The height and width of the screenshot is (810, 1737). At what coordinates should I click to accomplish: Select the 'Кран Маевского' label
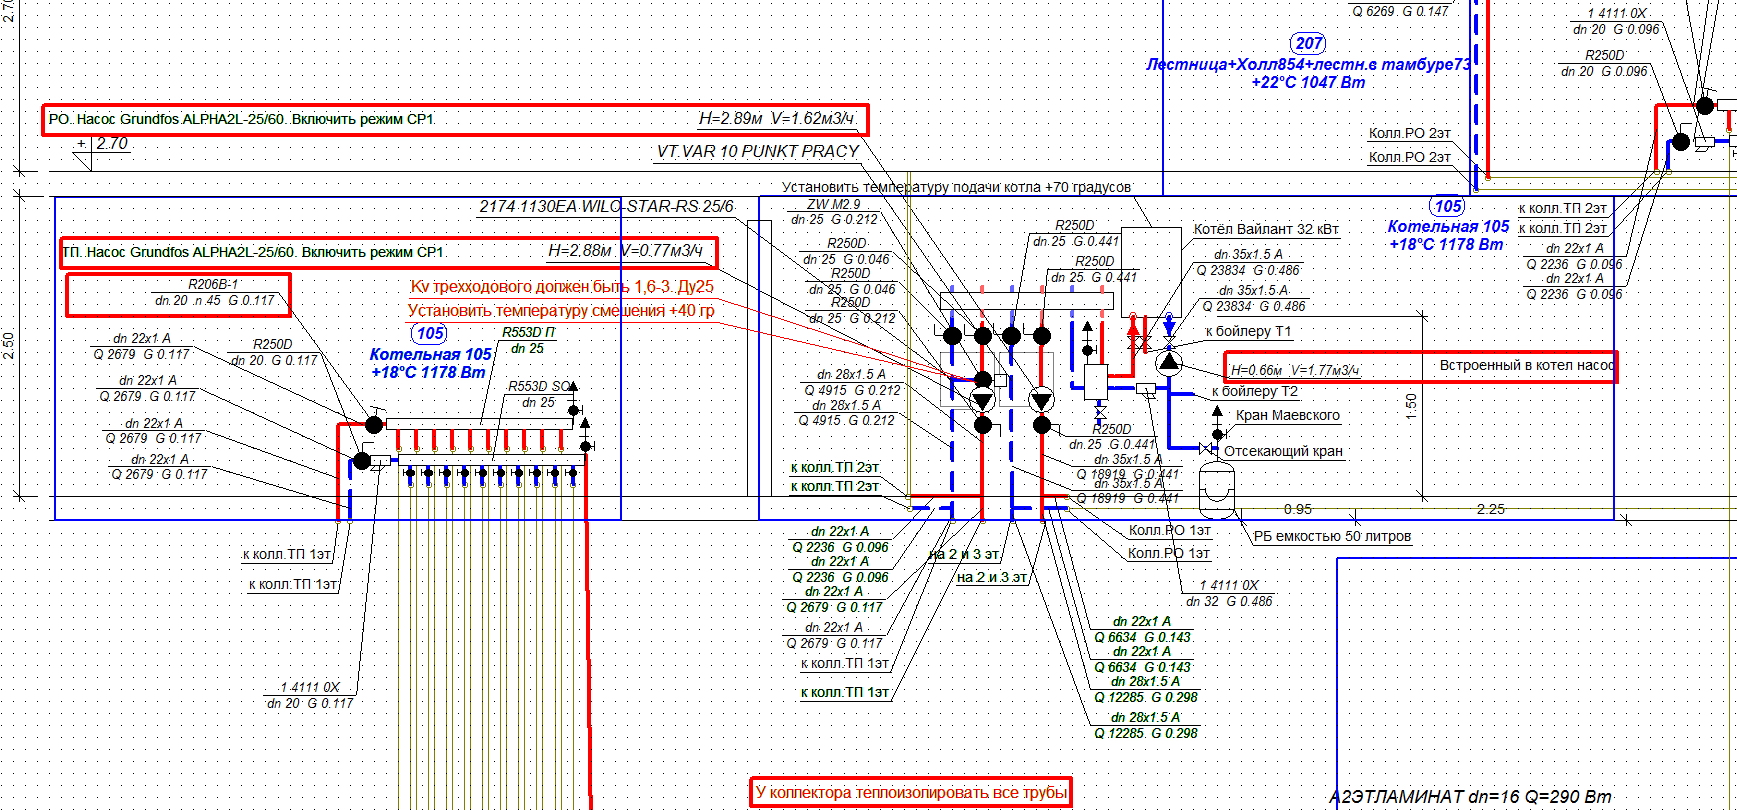point(1287,415)
